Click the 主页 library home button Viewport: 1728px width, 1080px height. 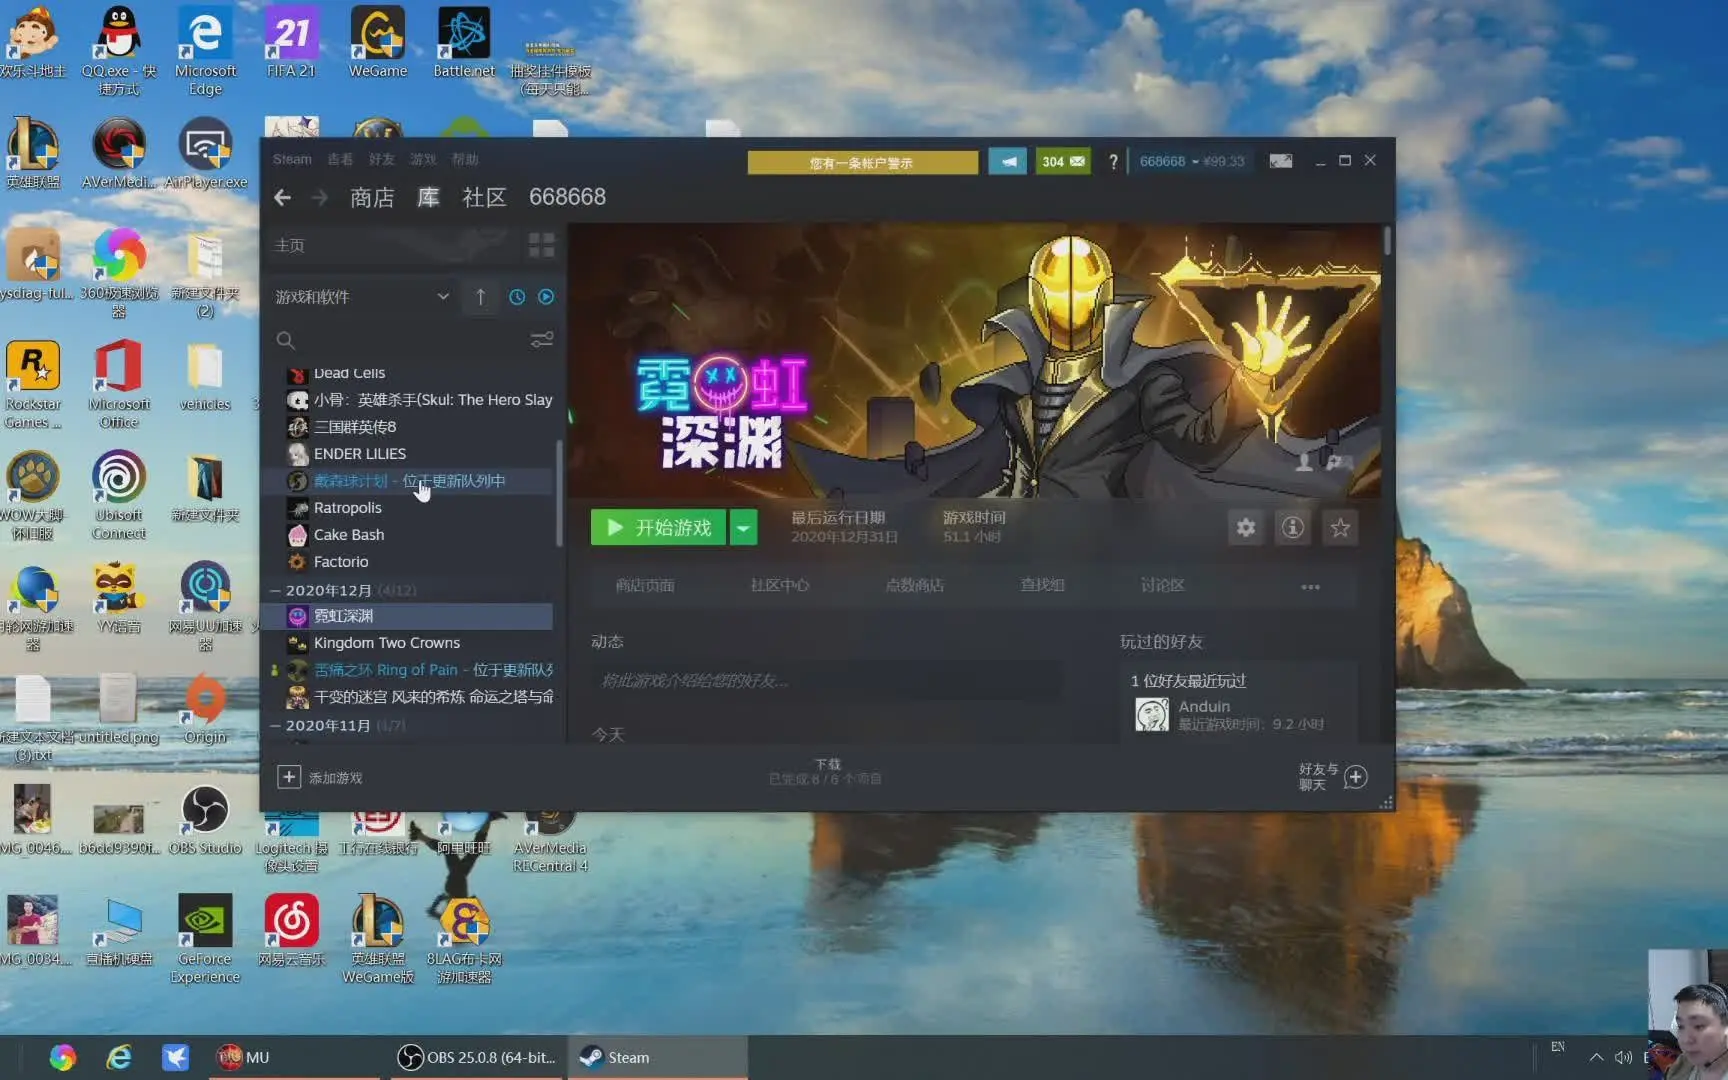(392, 245)
